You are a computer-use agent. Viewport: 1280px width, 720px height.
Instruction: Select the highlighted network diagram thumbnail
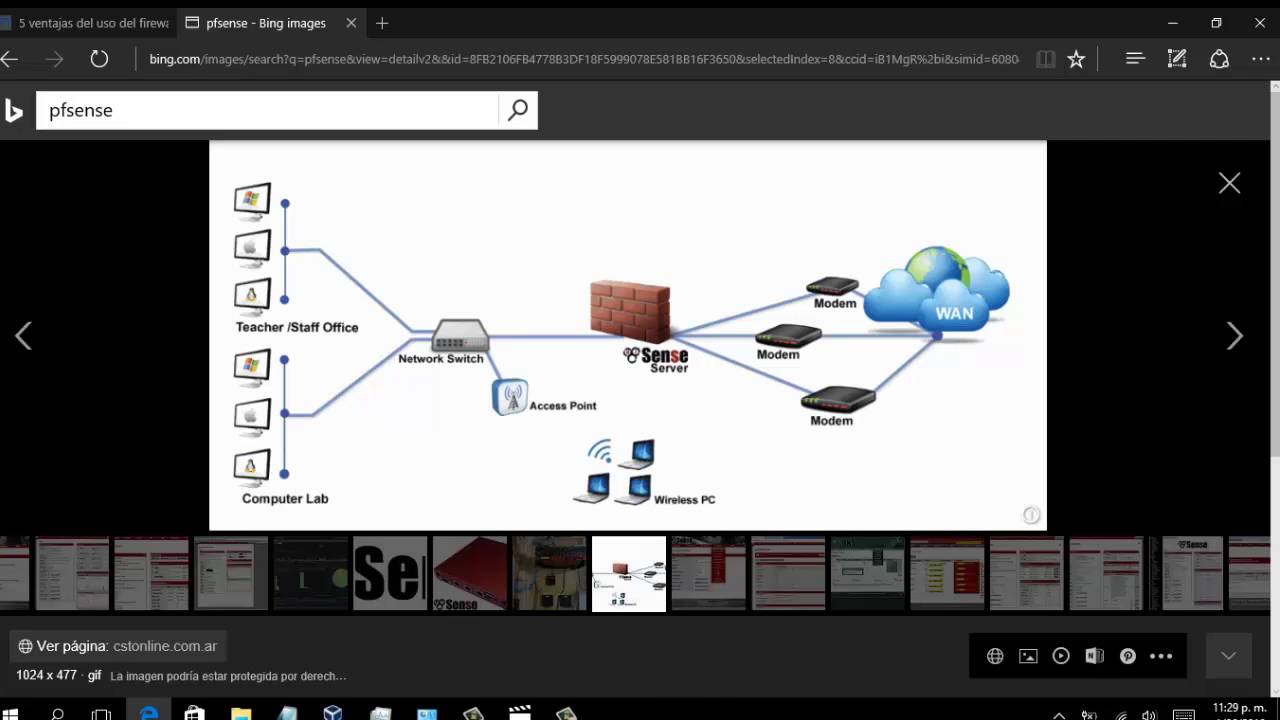(629, 573)
